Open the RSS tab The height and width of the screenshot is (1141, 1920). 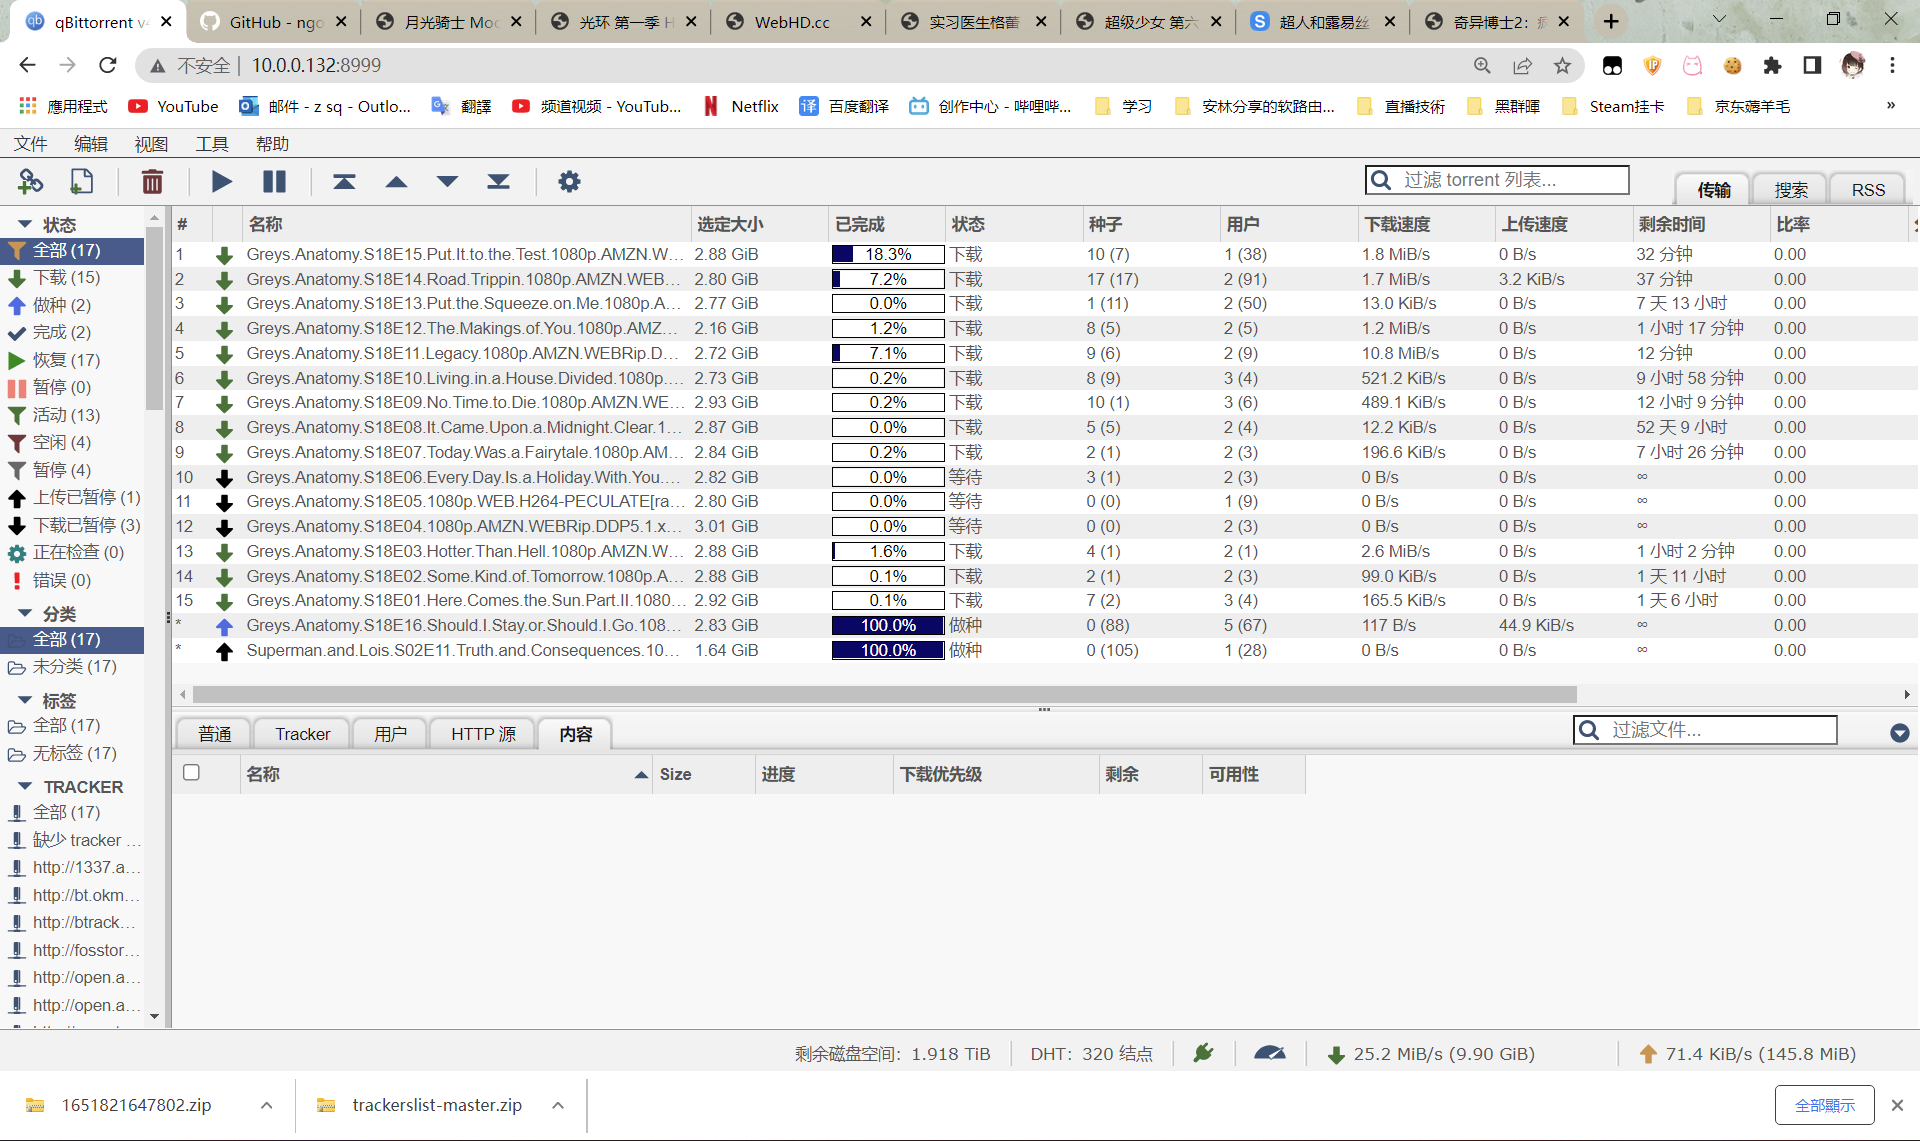tap(1867, 190)
